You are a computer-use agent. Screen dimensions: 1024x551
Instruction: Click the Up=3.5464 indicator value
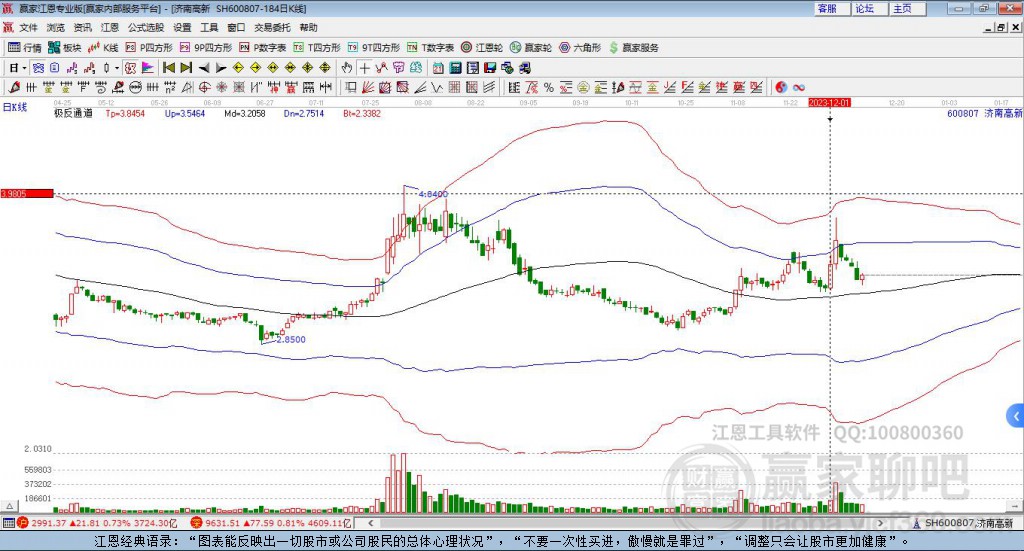click(185, 113)
